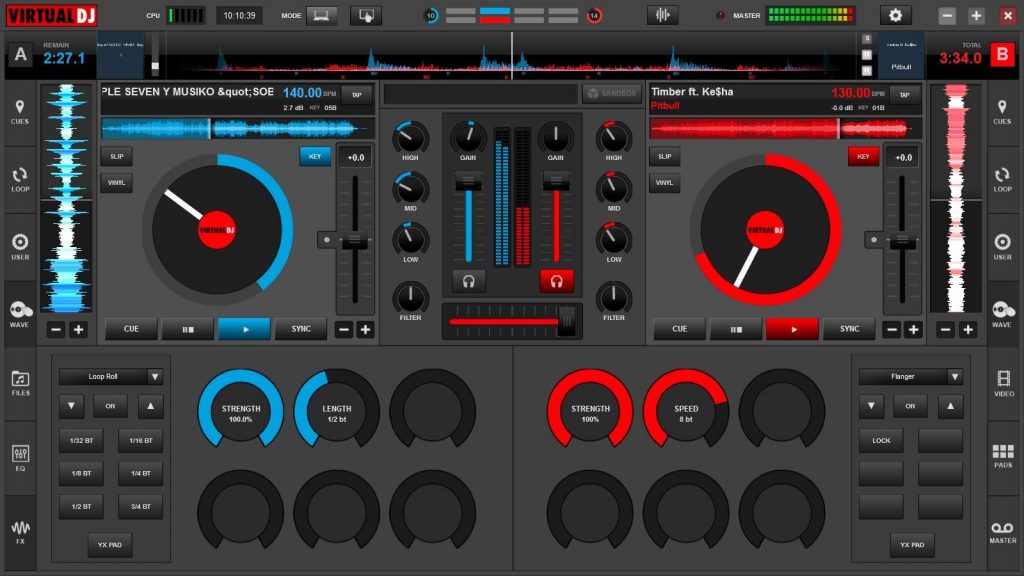Toggle left deck headphone cue
1024x576 pixels.
pos(468,281)
